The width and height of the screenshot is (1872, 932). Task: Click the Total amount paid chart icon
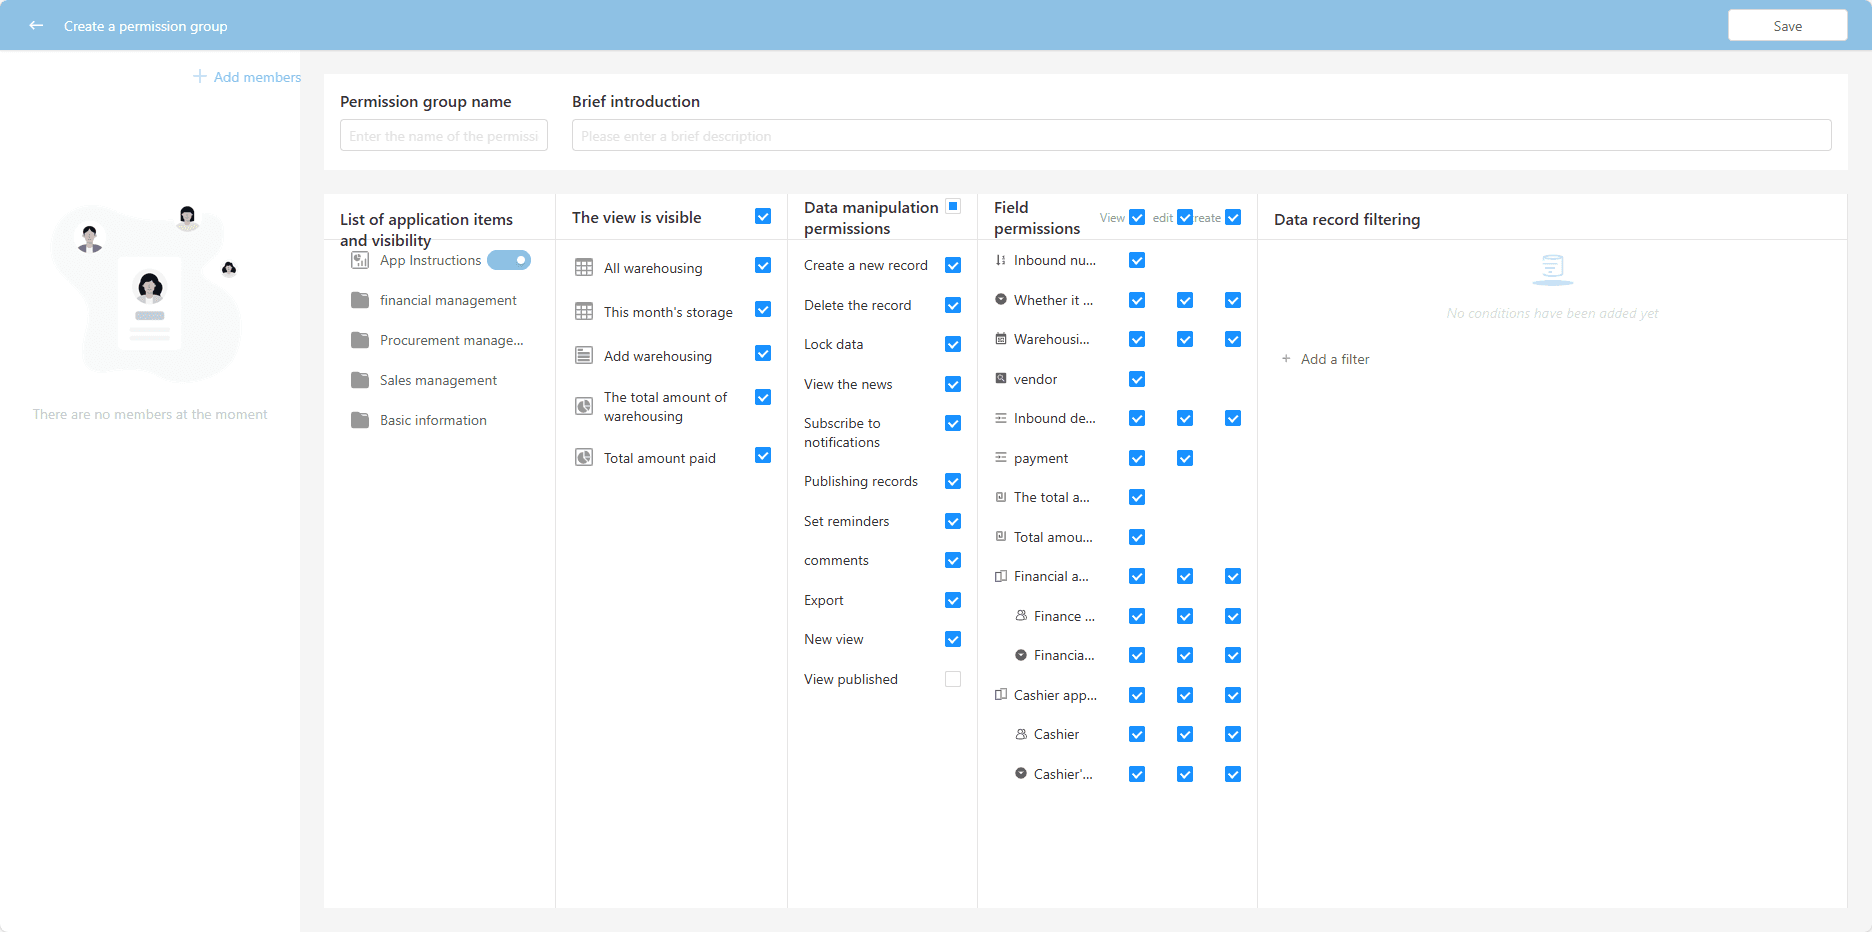[x=584, y=458]
